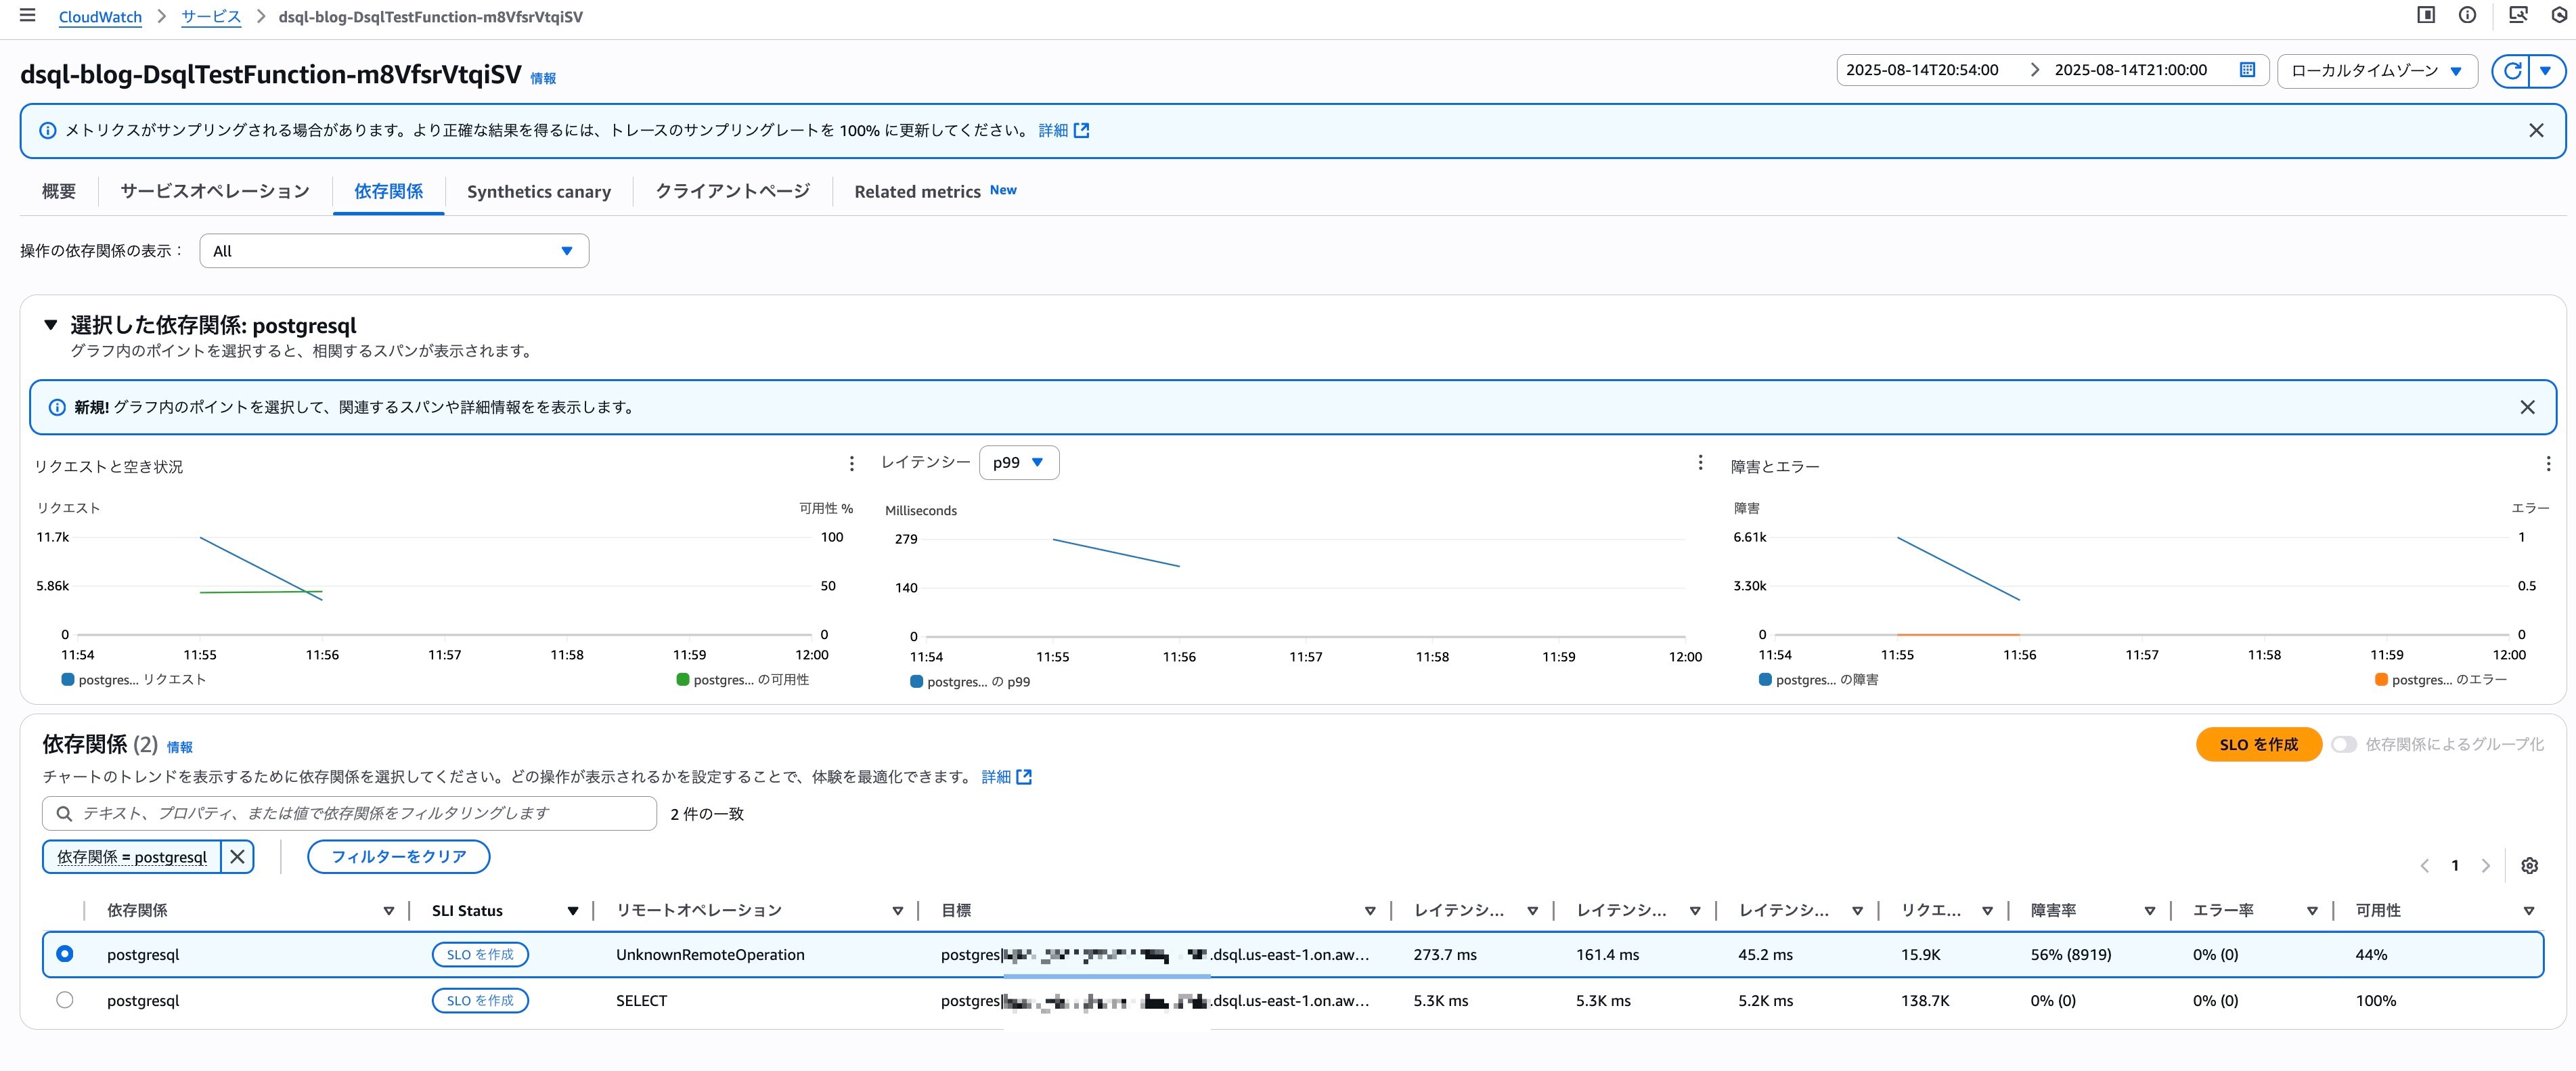Toggle postgres リクエスト legend series

(x=134, y=680)
